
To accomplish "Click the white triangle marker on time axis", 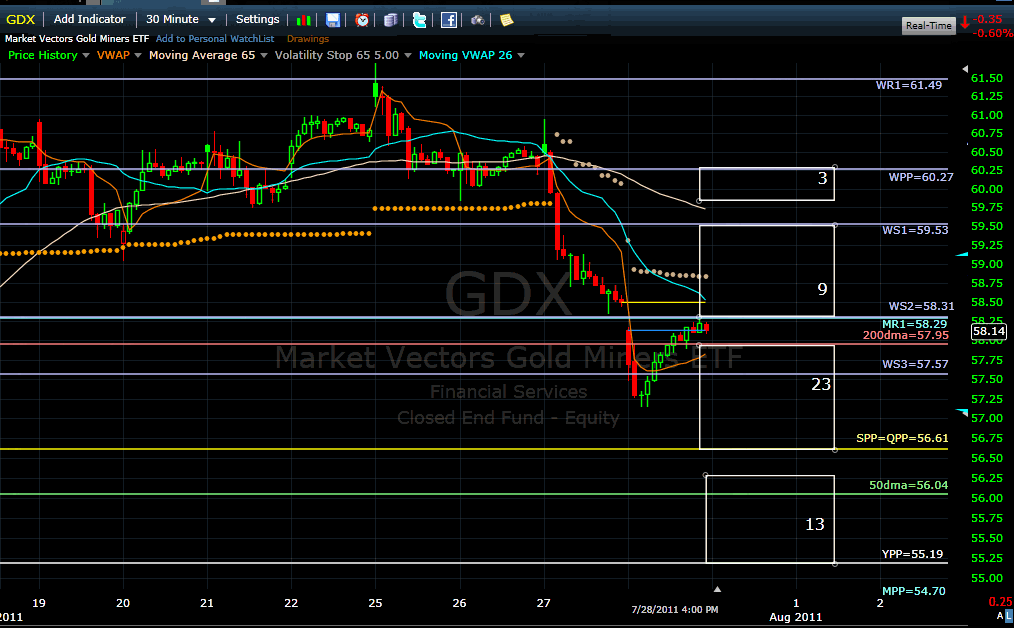I will pyautogui.click(x=717, y=589).
